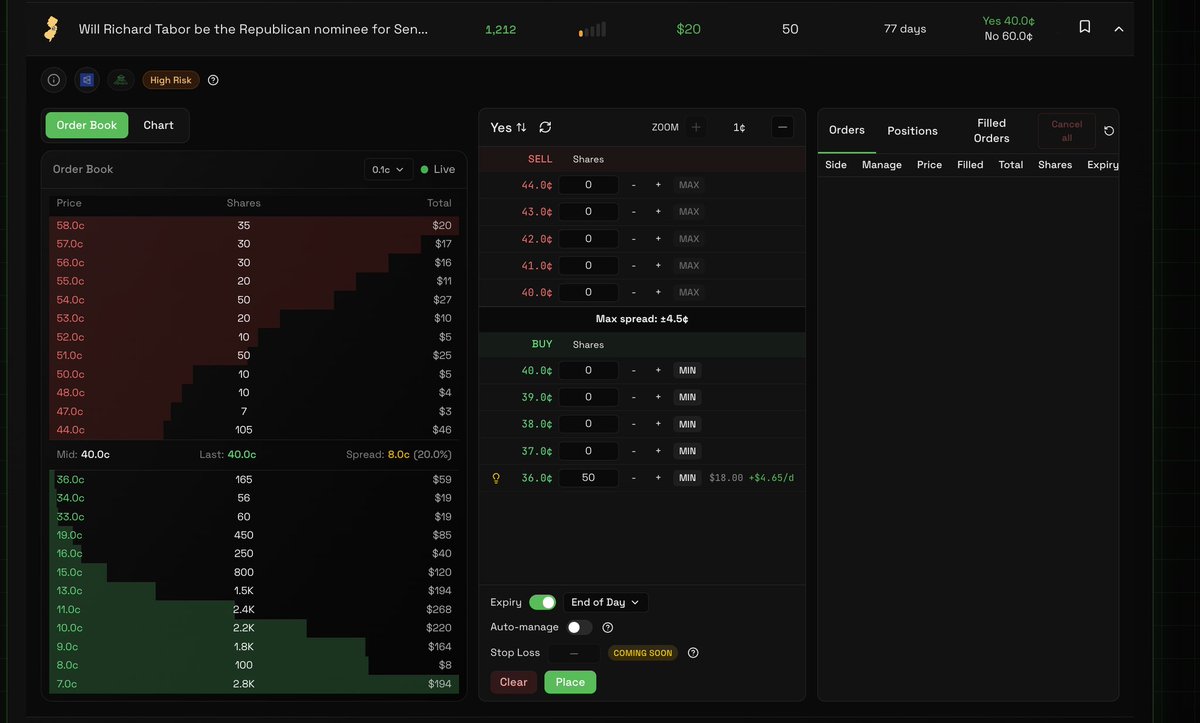Toggle the Expiry switch off
The height and width of the screenshot is (723, 1200).
542,602
